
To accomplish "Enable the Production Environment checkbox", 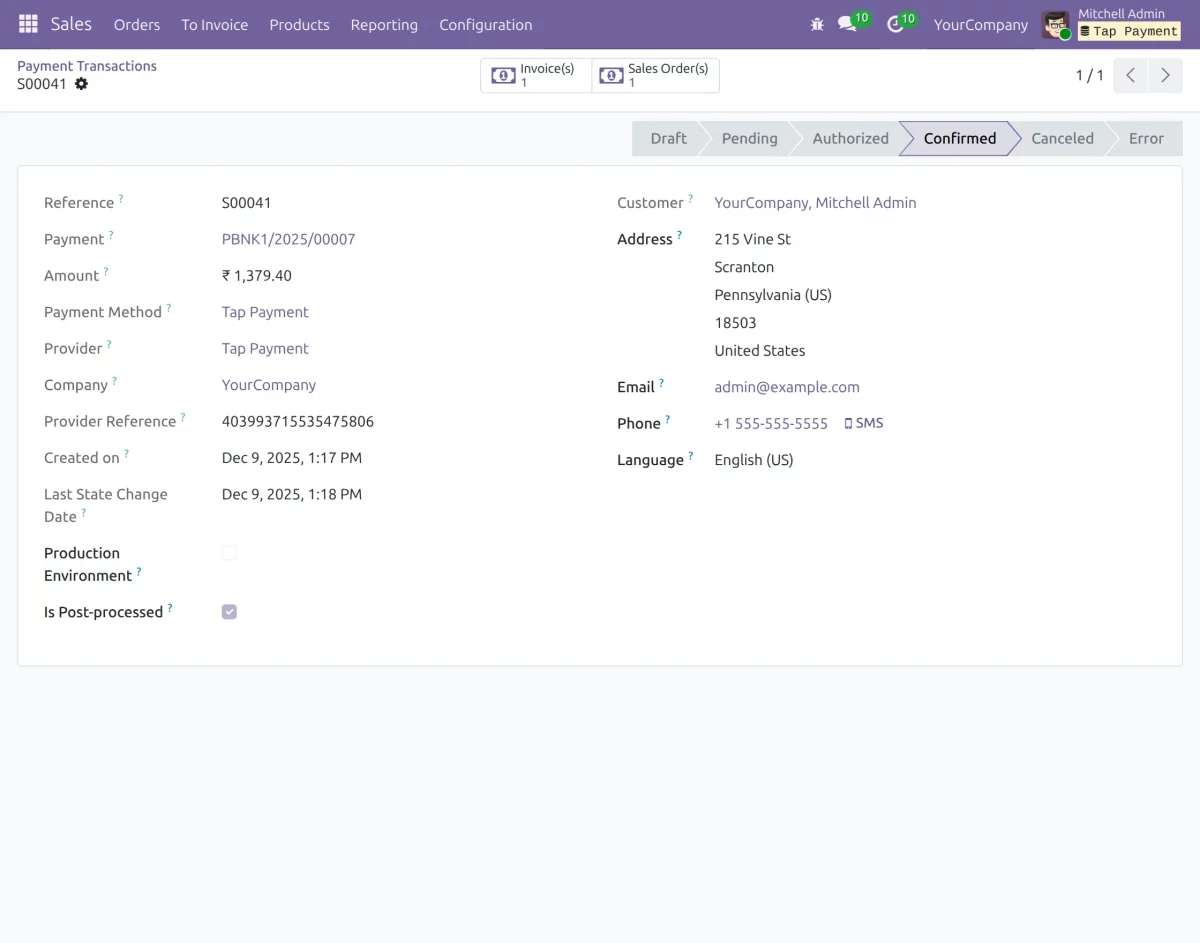I will [229, 552].
